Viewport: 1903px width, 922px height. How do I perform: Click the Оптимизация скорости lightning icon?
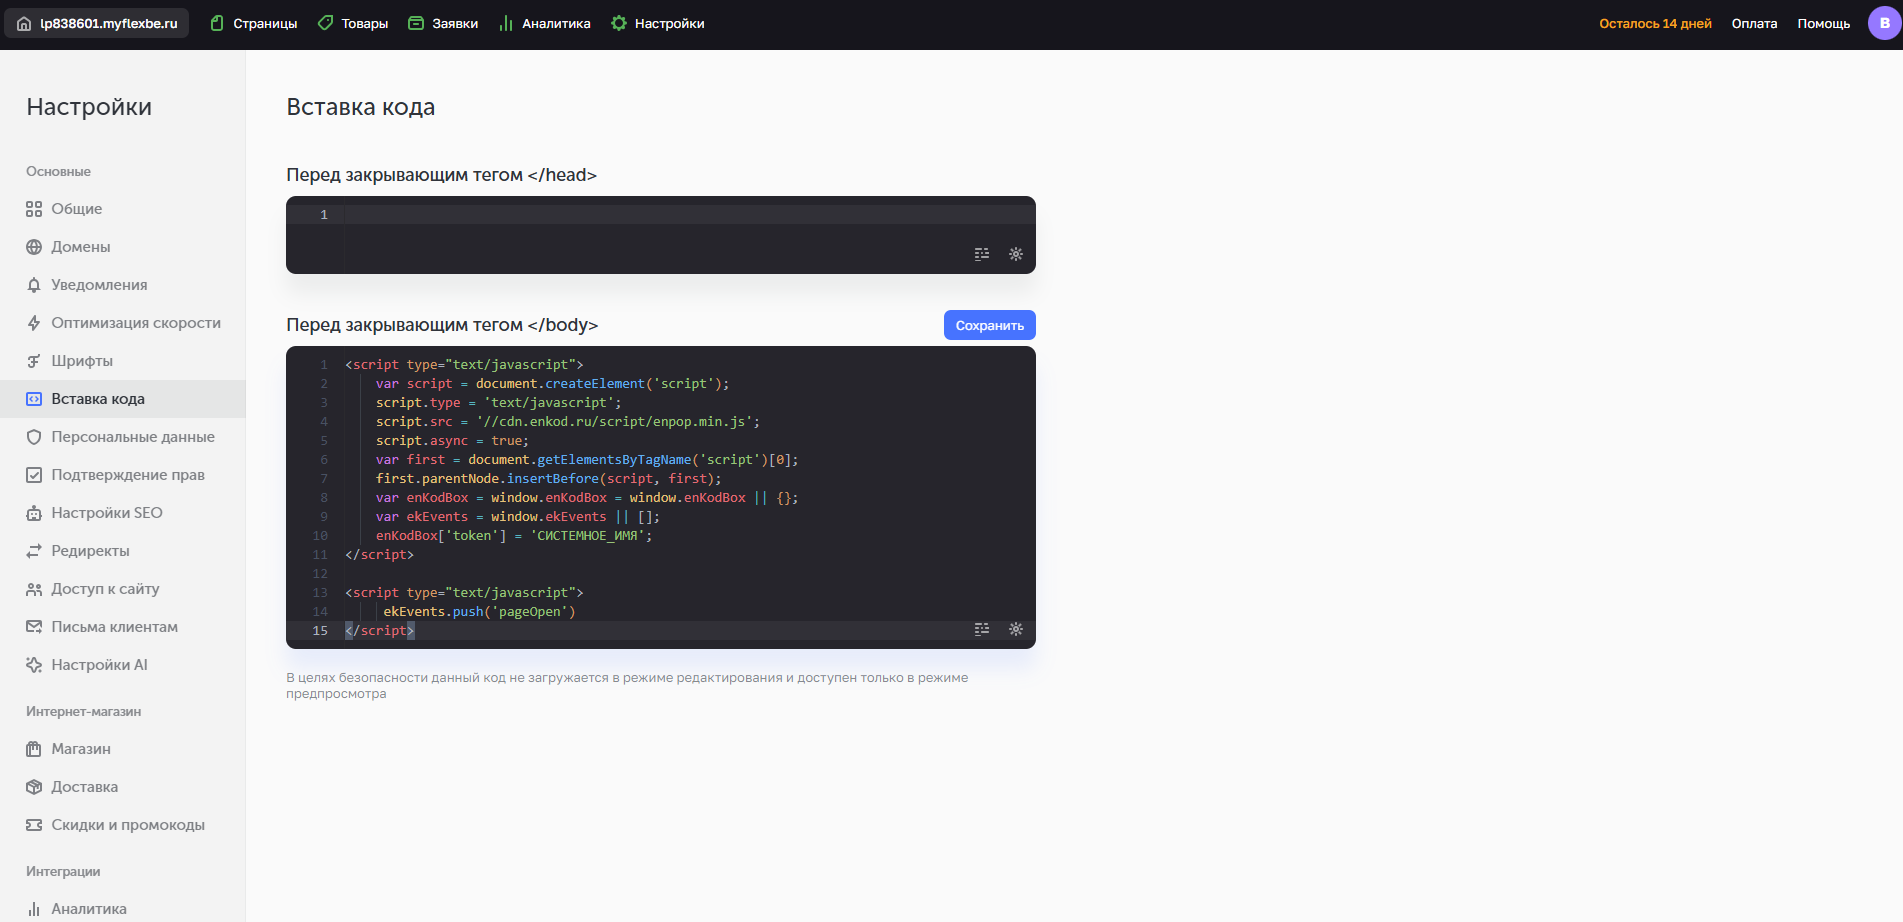(34, 323)
